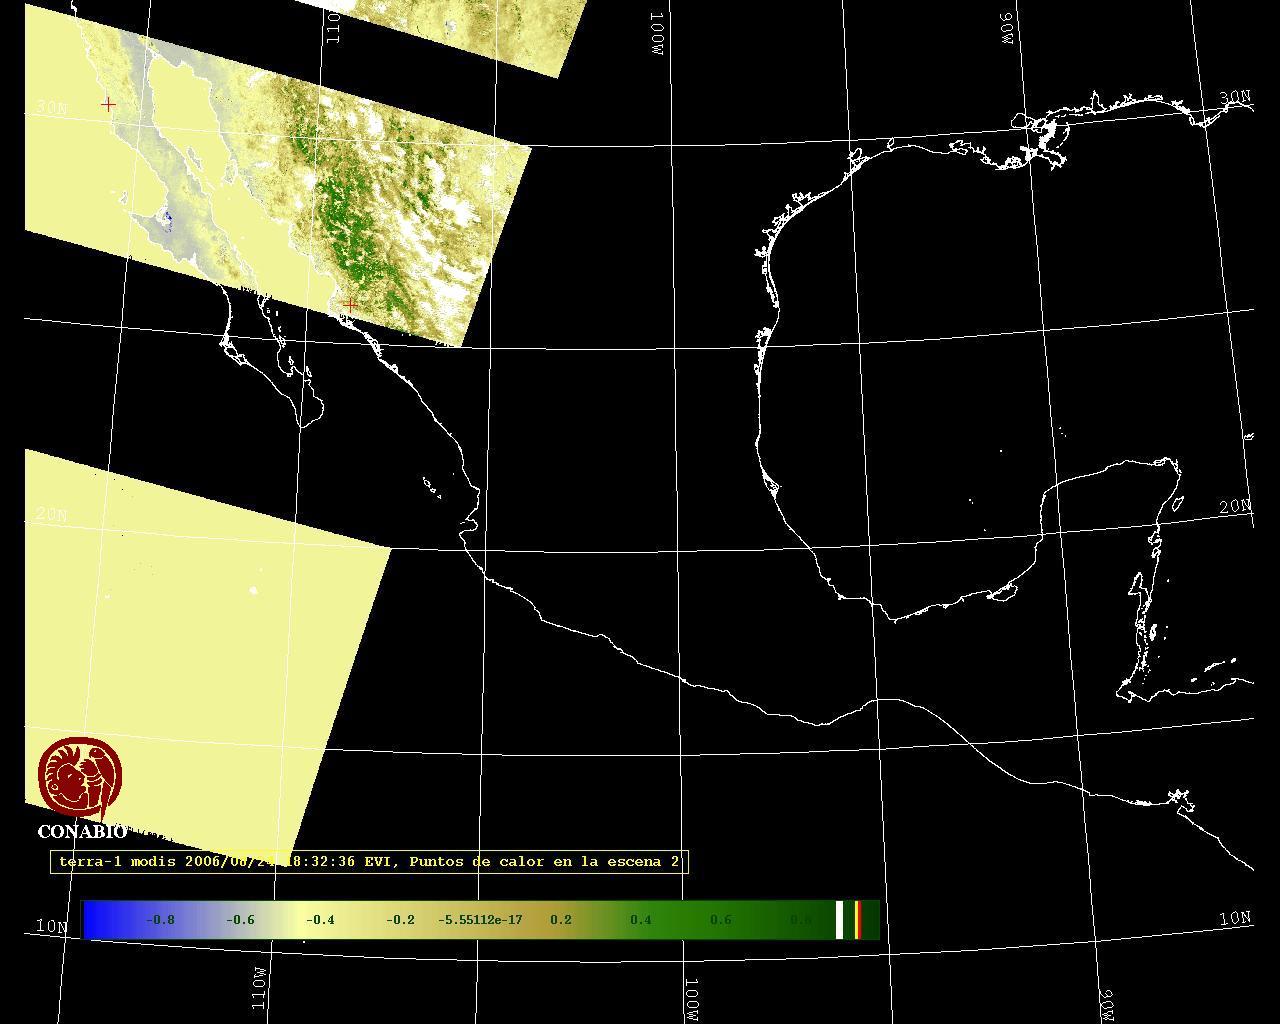This screenshot has width=1280, height=1024.
Task: Click the -0.8 label on the color bar
Action: pos(160,920)
